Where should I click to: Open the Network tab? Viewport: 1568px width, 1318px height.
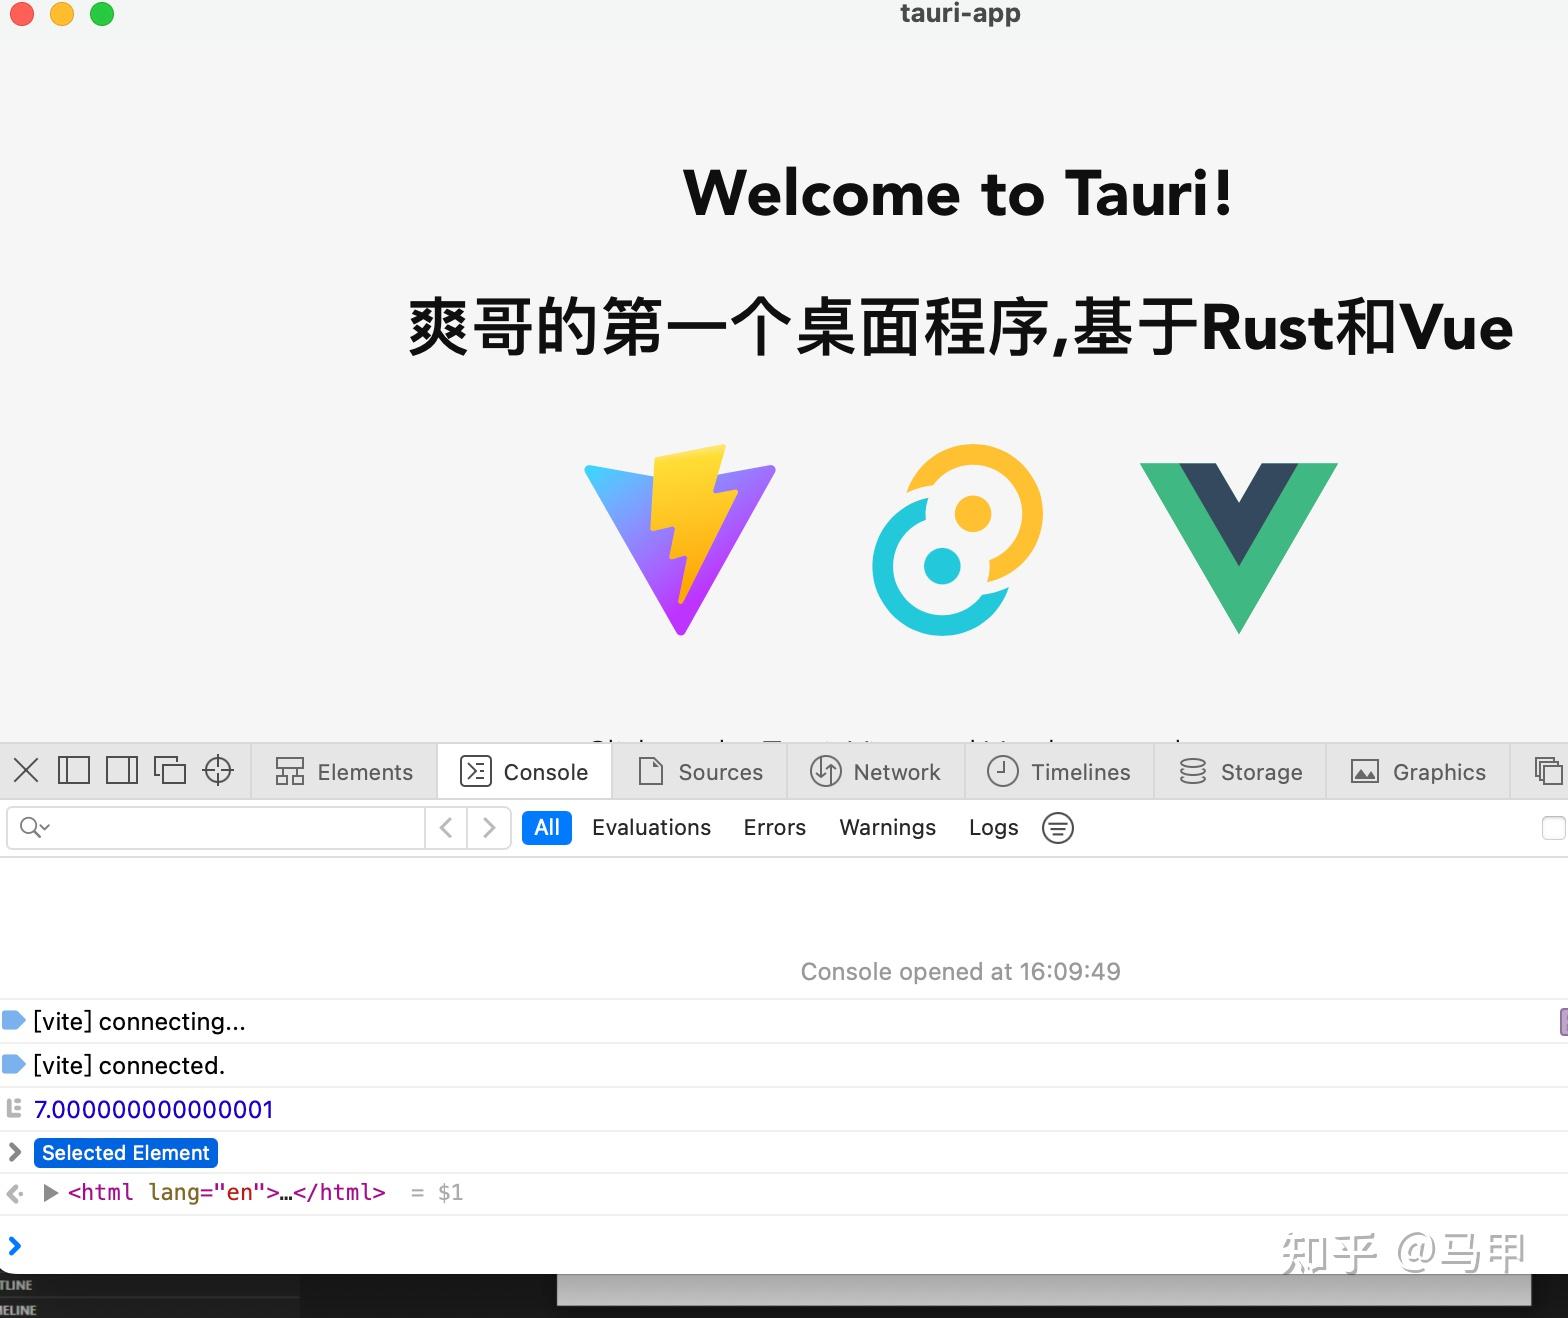pos(875,772)
